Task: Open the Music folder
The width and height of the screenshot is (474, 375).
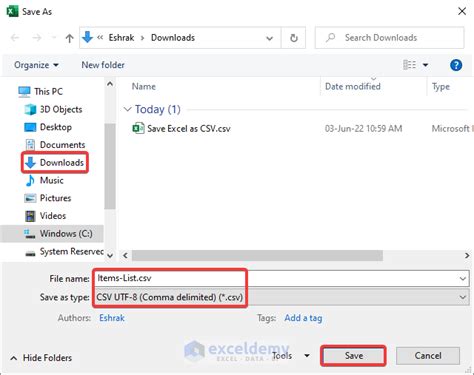Action: pos(44,180)
